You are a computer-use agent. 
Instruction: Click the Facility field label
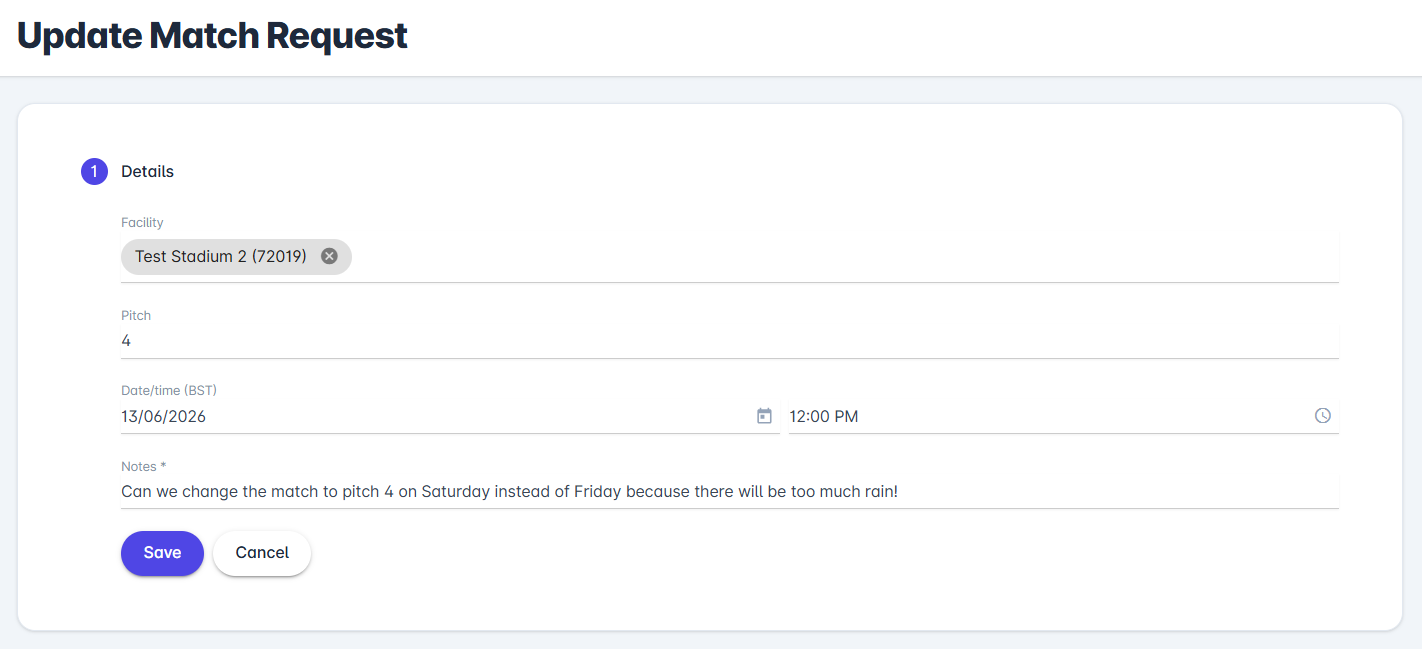click(142, 223)
